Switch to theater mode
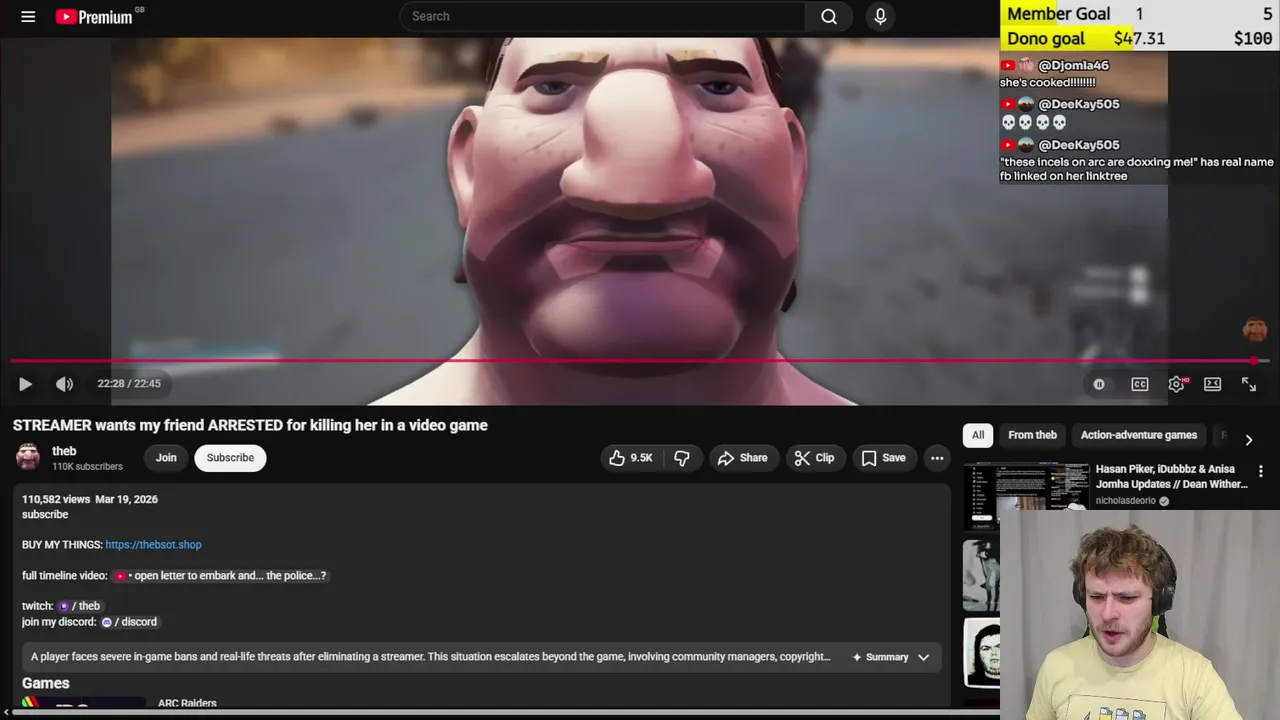The height and width of the screenshot is (720, 1280). (1212, 384)
